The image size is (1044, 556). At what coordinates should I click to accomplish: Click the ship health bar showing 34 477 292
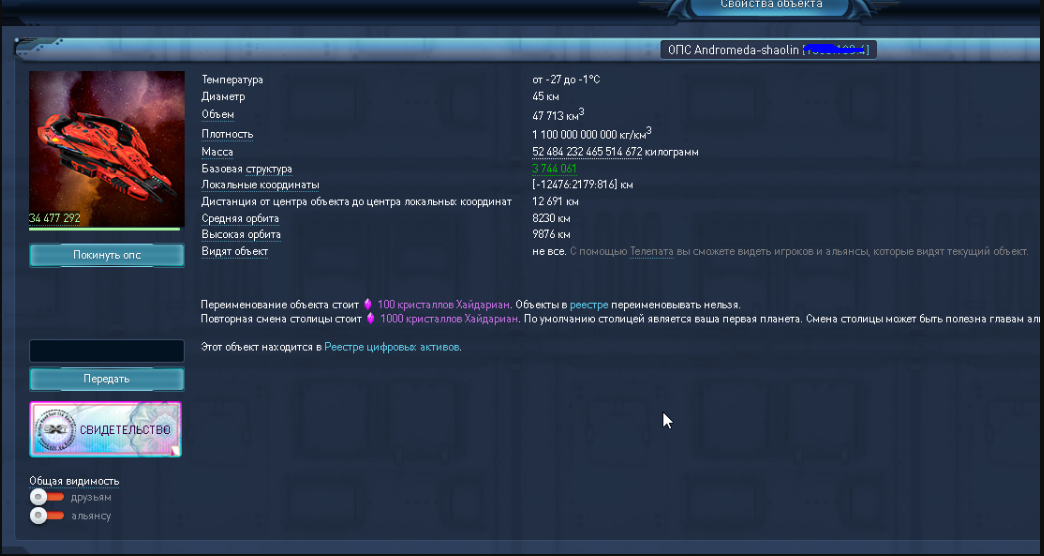tap(106, 228)
